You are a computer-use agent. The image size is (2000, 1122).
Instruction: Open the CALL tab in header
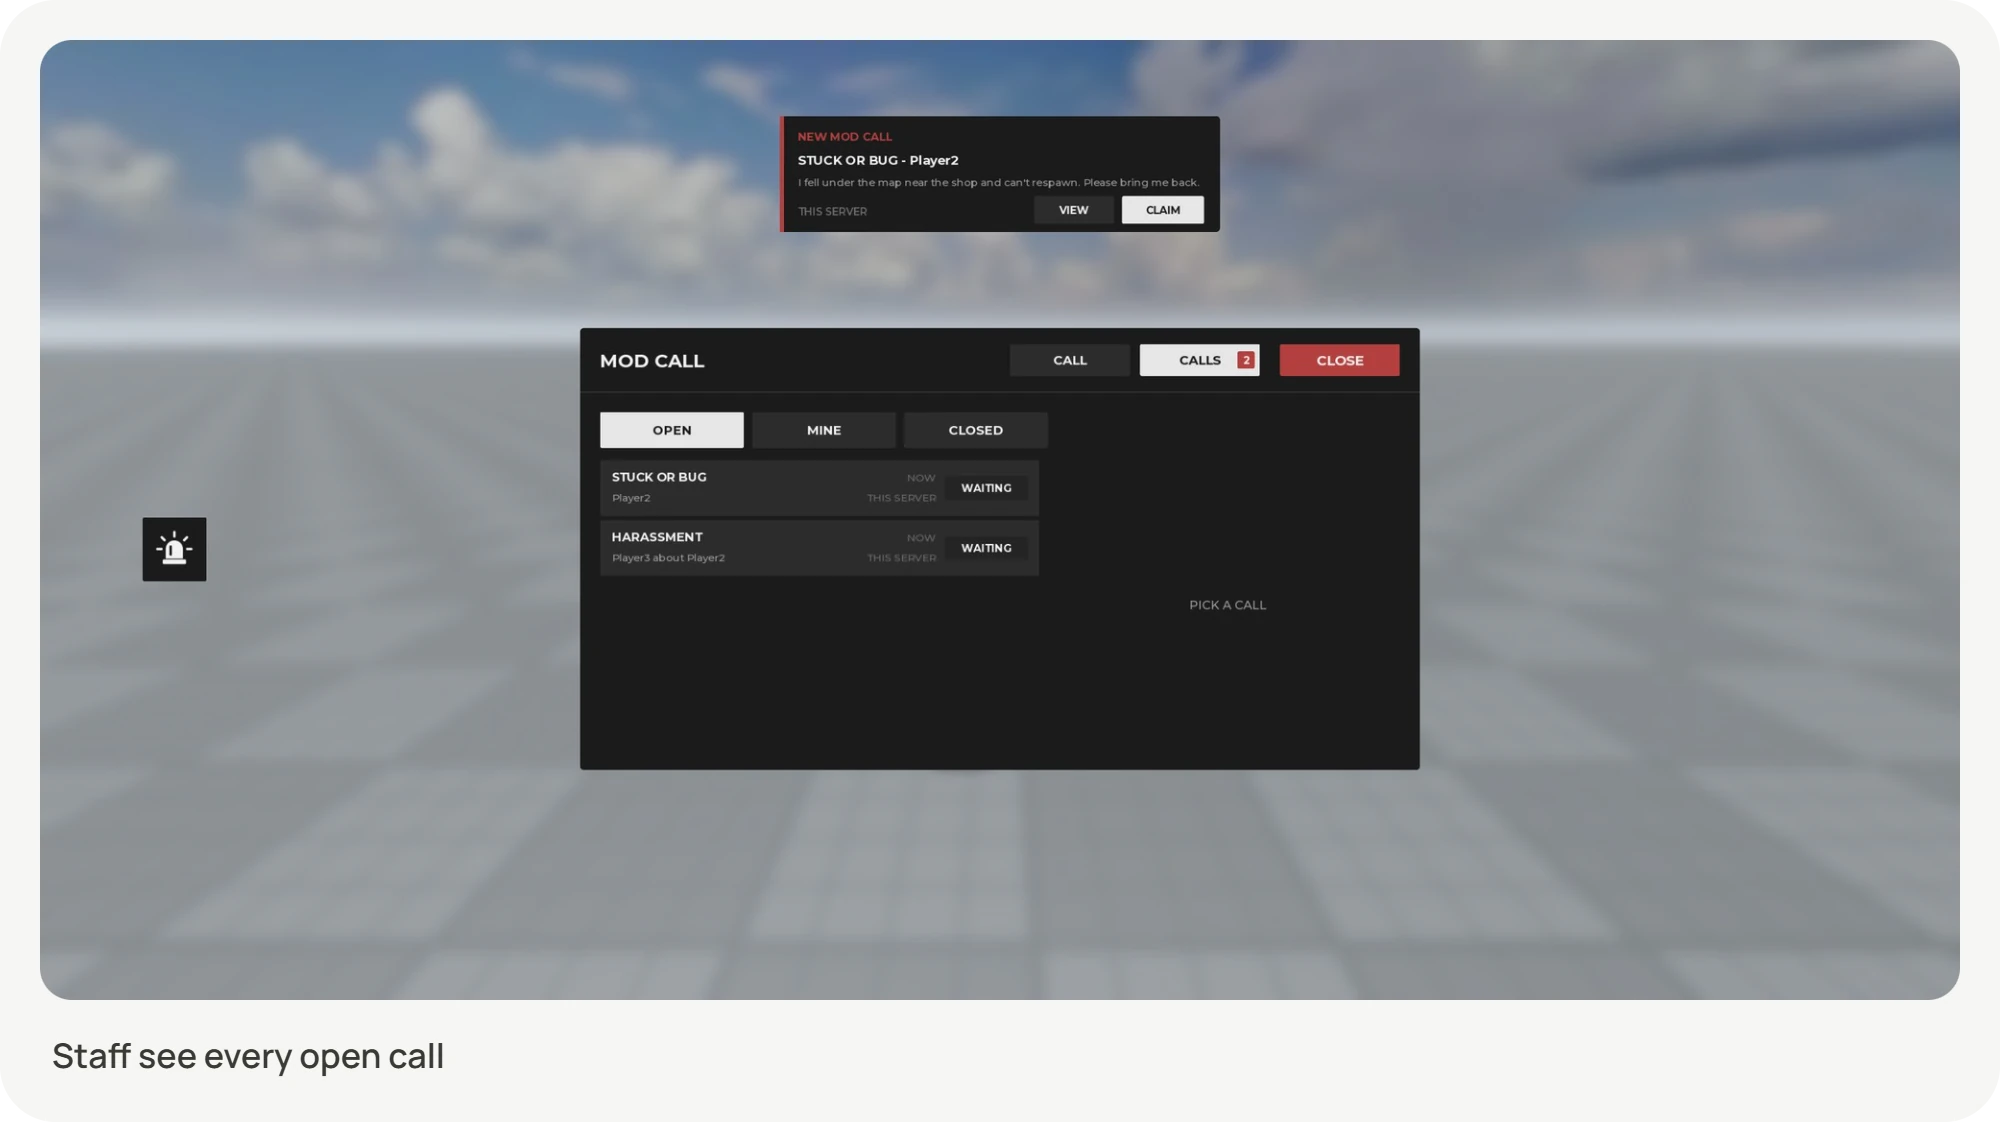[1069, 360]
